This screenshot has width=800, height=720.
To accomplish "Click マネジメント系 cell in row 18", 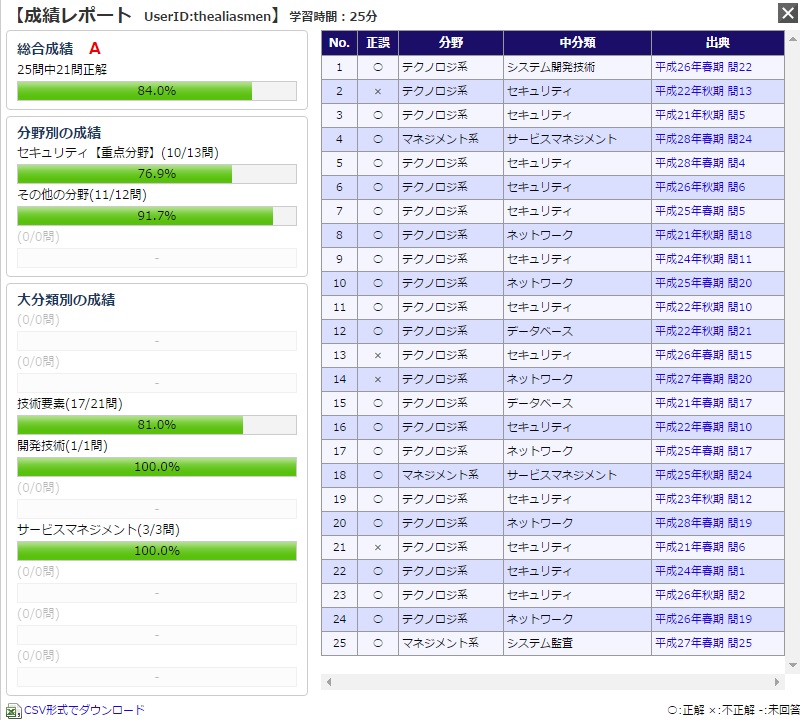I will pos(451,475).
